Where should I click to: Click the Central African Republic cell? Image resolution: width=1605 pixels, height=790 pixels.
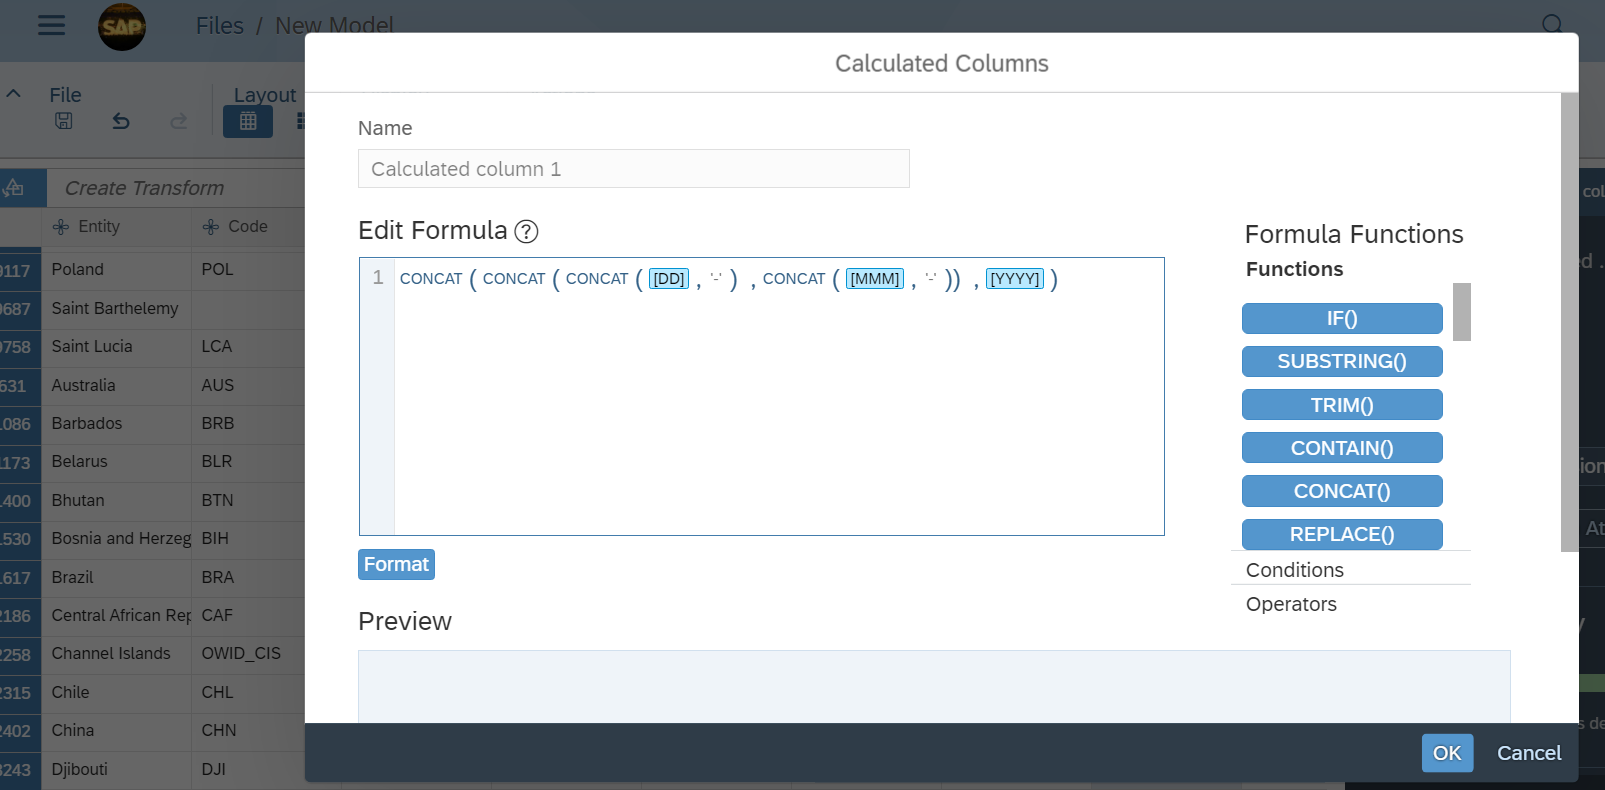click(116, 616)
